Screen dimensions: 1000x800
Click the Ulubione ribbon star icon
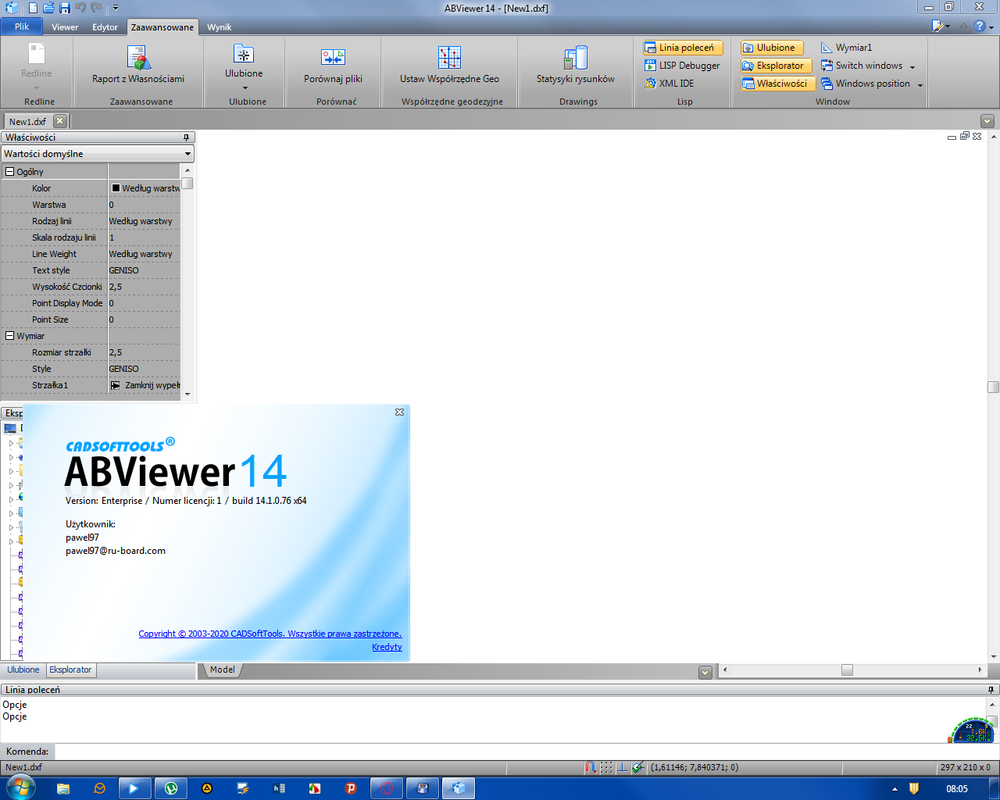[244, 56]
